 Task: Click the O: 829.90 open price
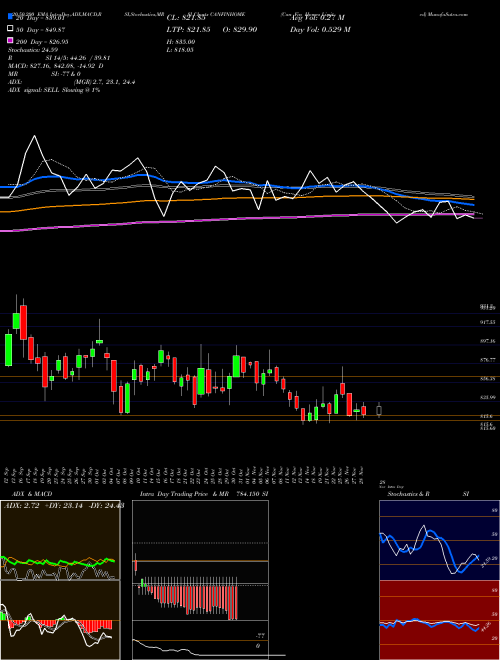[239, 30]
